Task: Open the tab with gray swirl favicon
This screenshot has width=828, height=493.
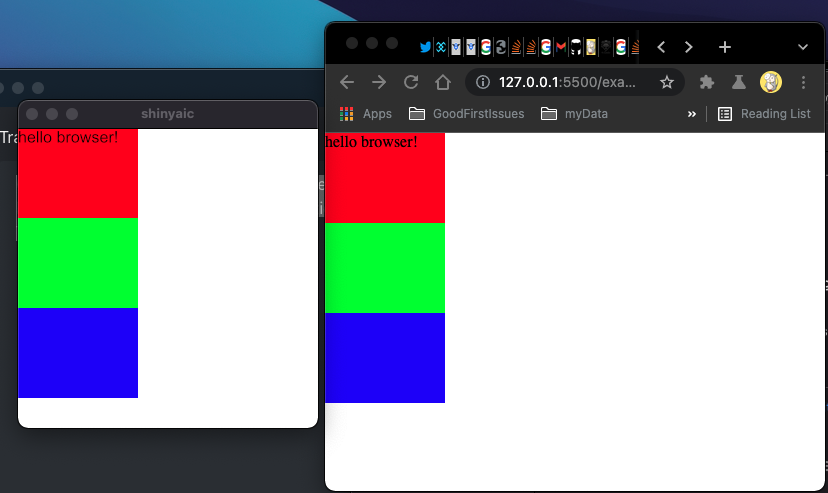Action: pos(501,47)
